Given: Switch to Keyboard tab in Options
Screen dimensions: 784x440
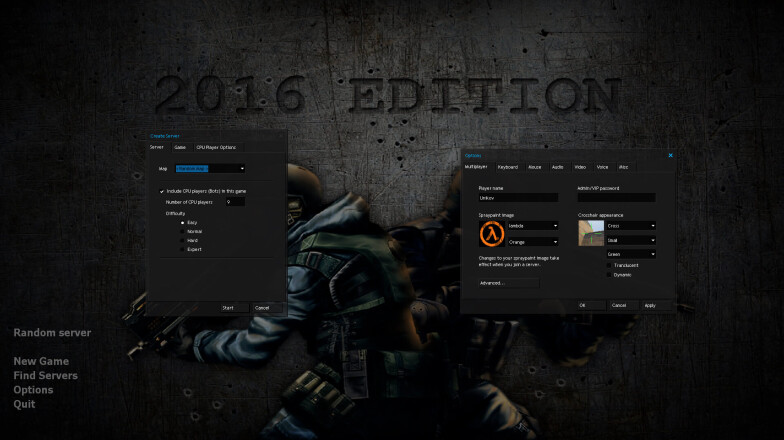Looking at the screenshot, I should click(x=508, y=167).
